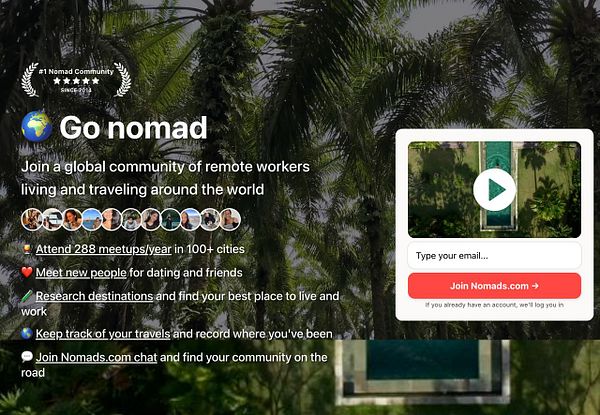Click the pencil emoji beside Research destinations
Viewport: 600px width, 415px height.
point(27,296)
